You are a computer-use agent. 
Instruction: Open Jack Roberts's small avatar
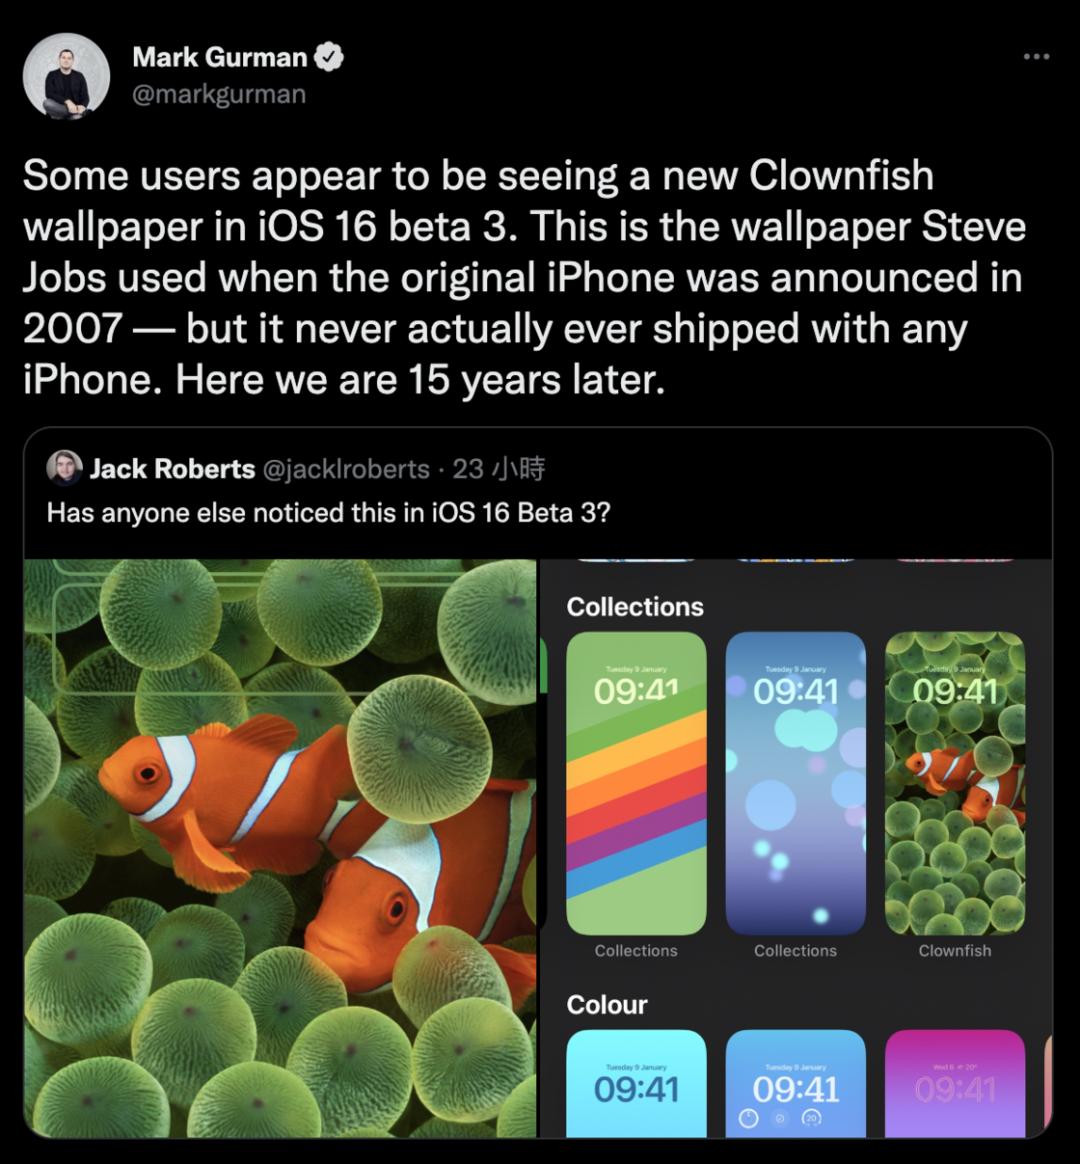(65, 468)
